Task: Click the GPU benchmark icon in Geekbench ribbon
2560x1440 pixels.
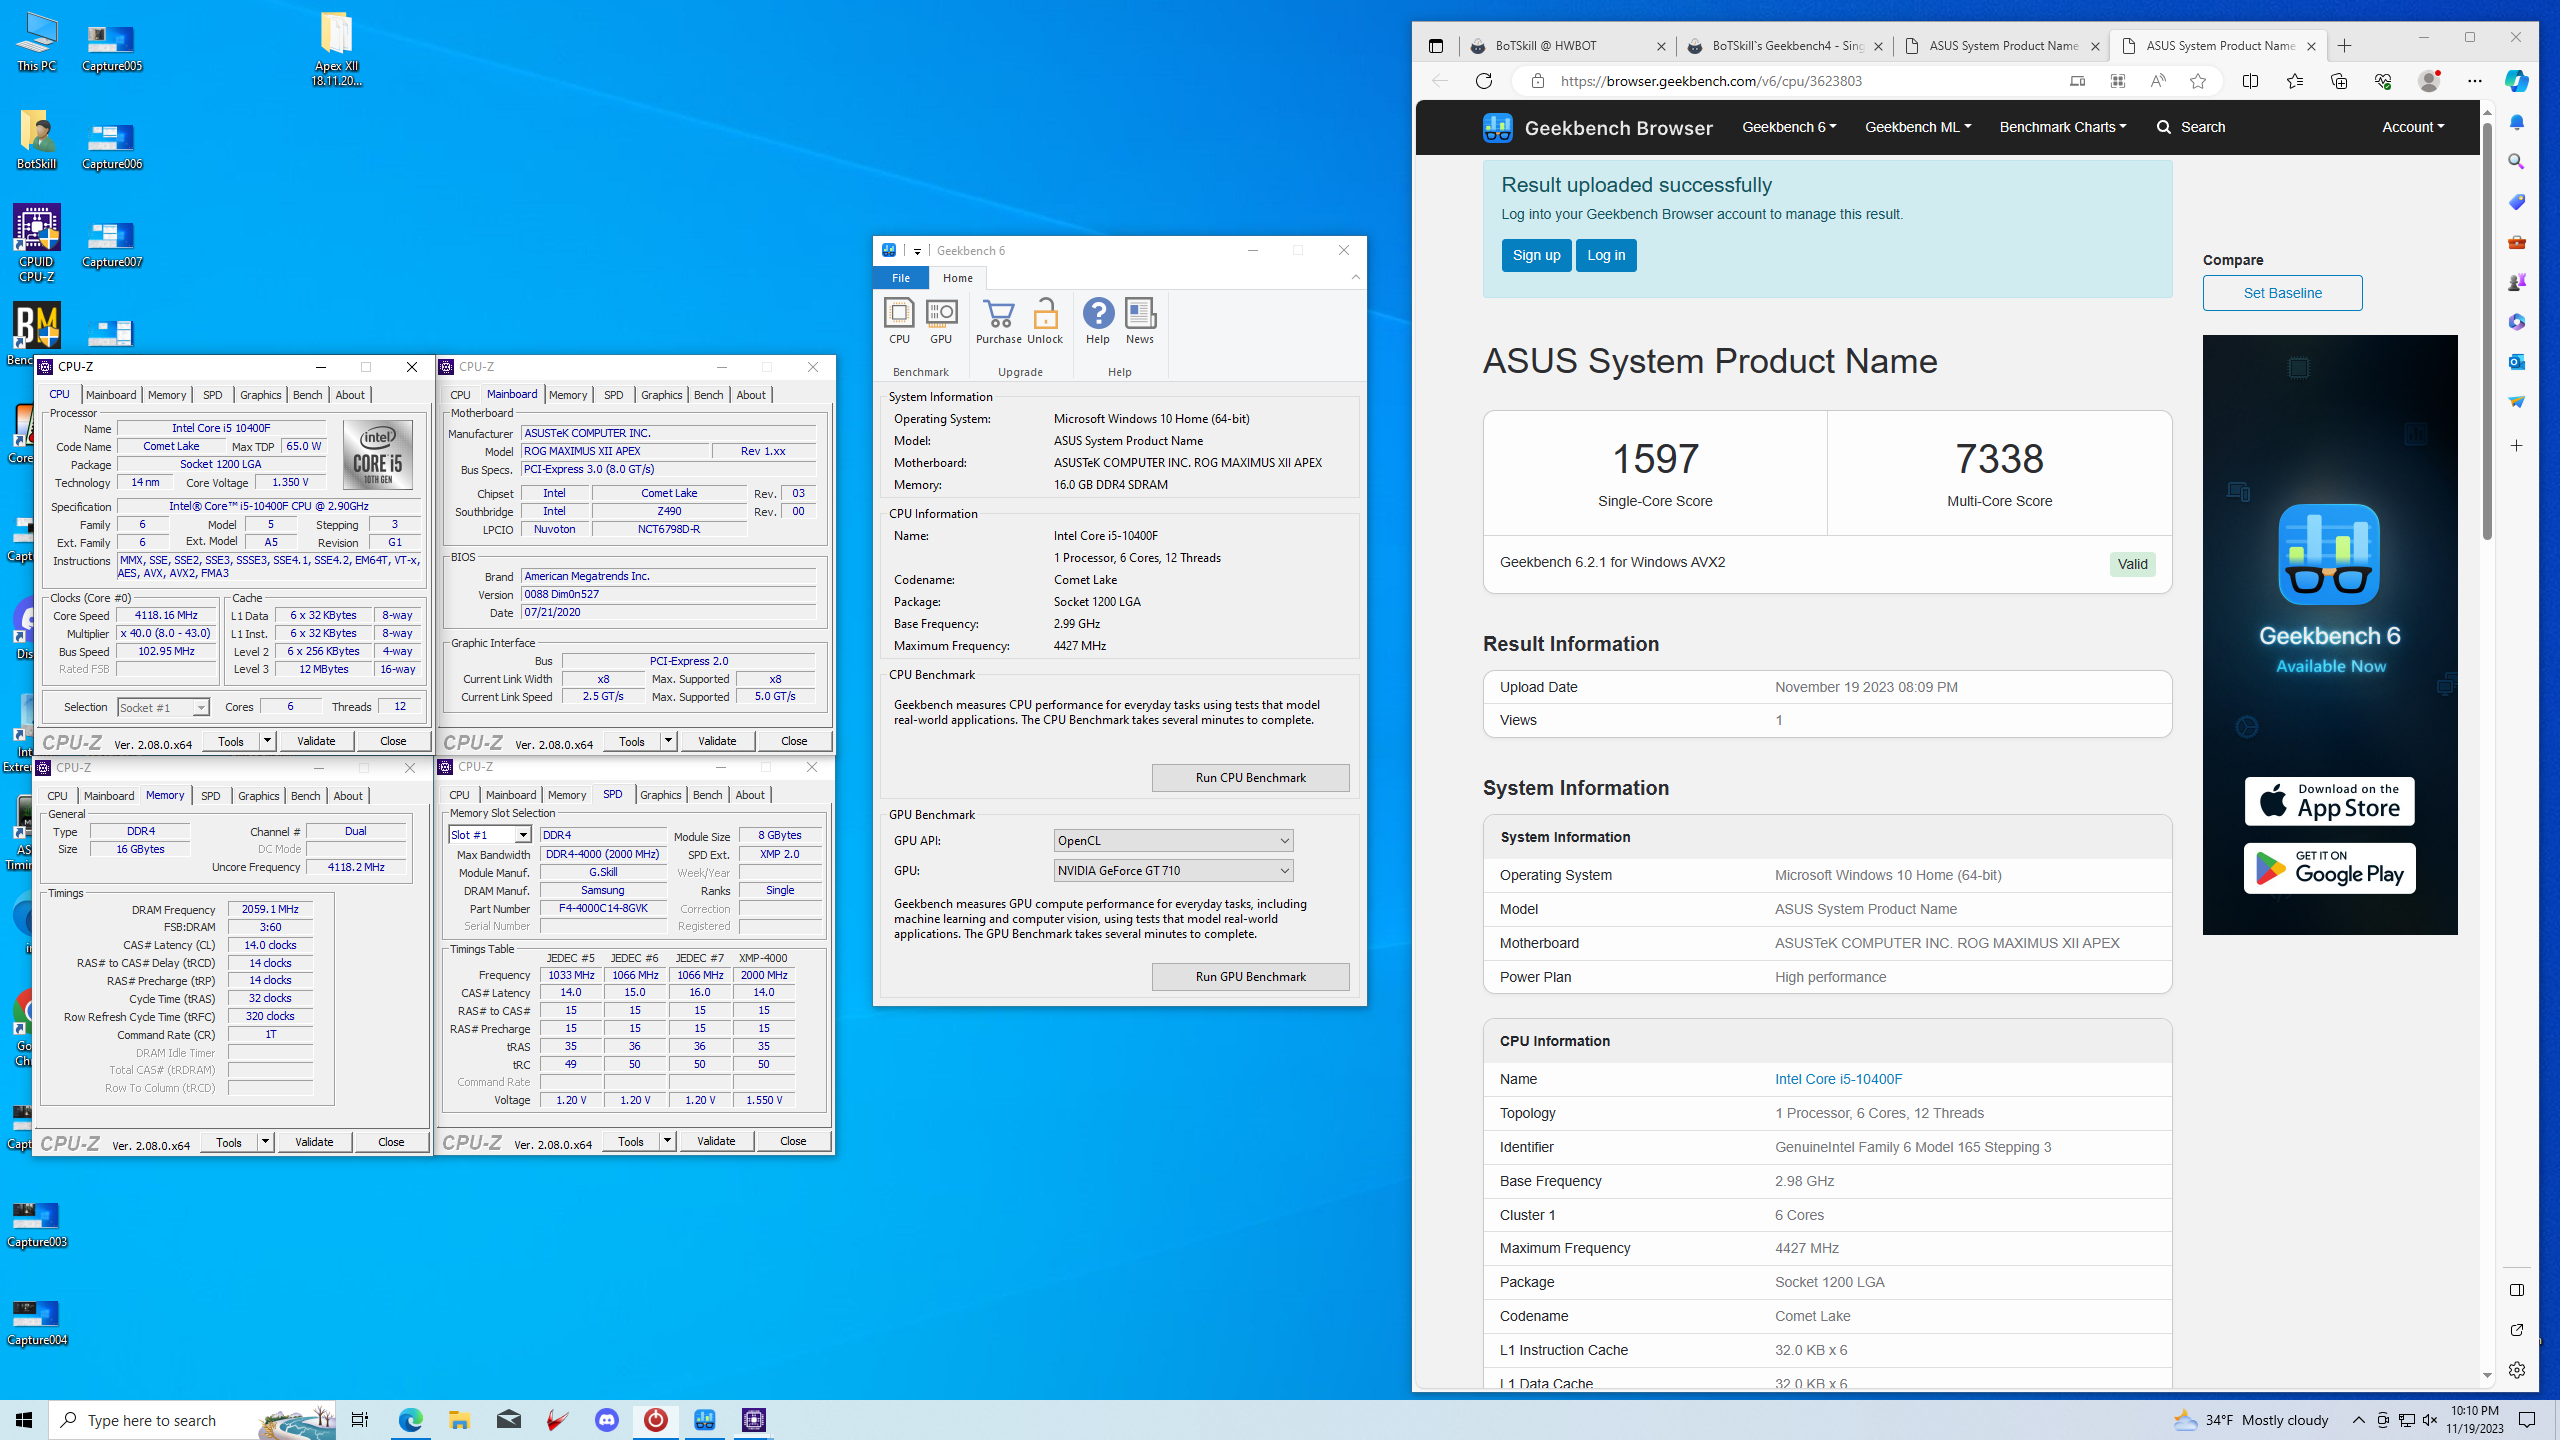Action: click(941, 321)
